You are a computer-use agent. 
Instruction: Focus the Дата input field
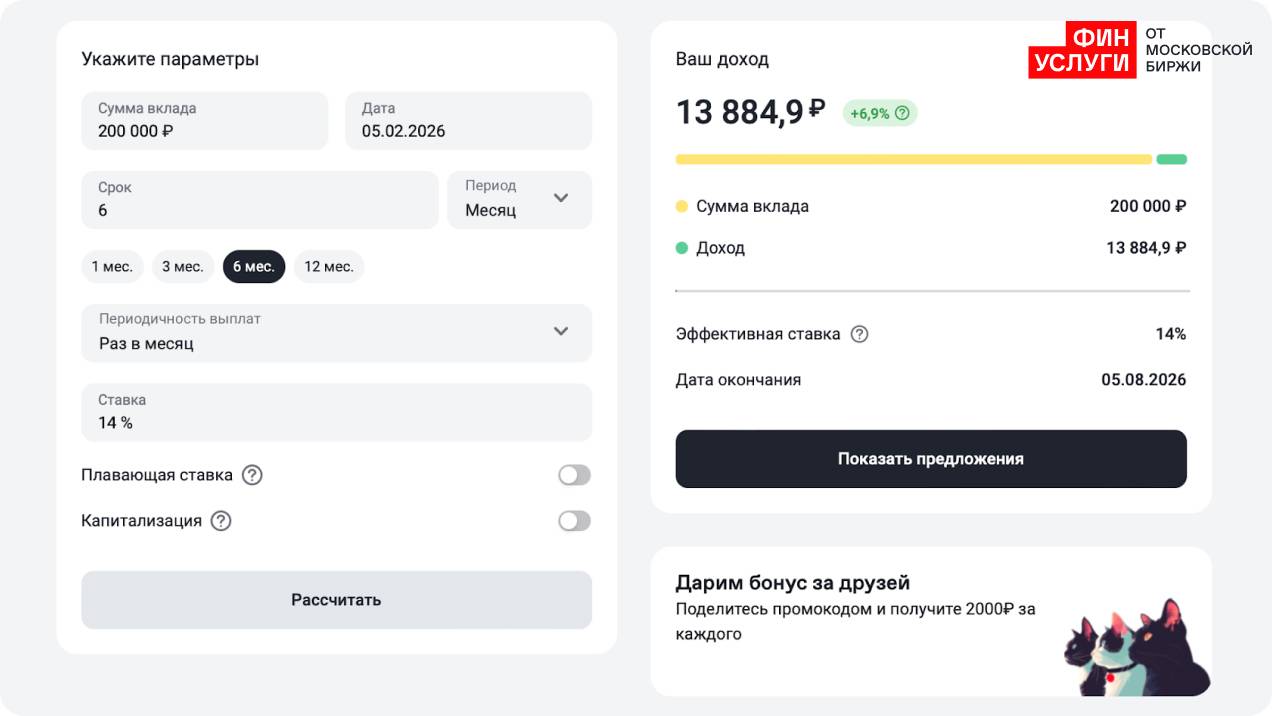pos(468,121)
